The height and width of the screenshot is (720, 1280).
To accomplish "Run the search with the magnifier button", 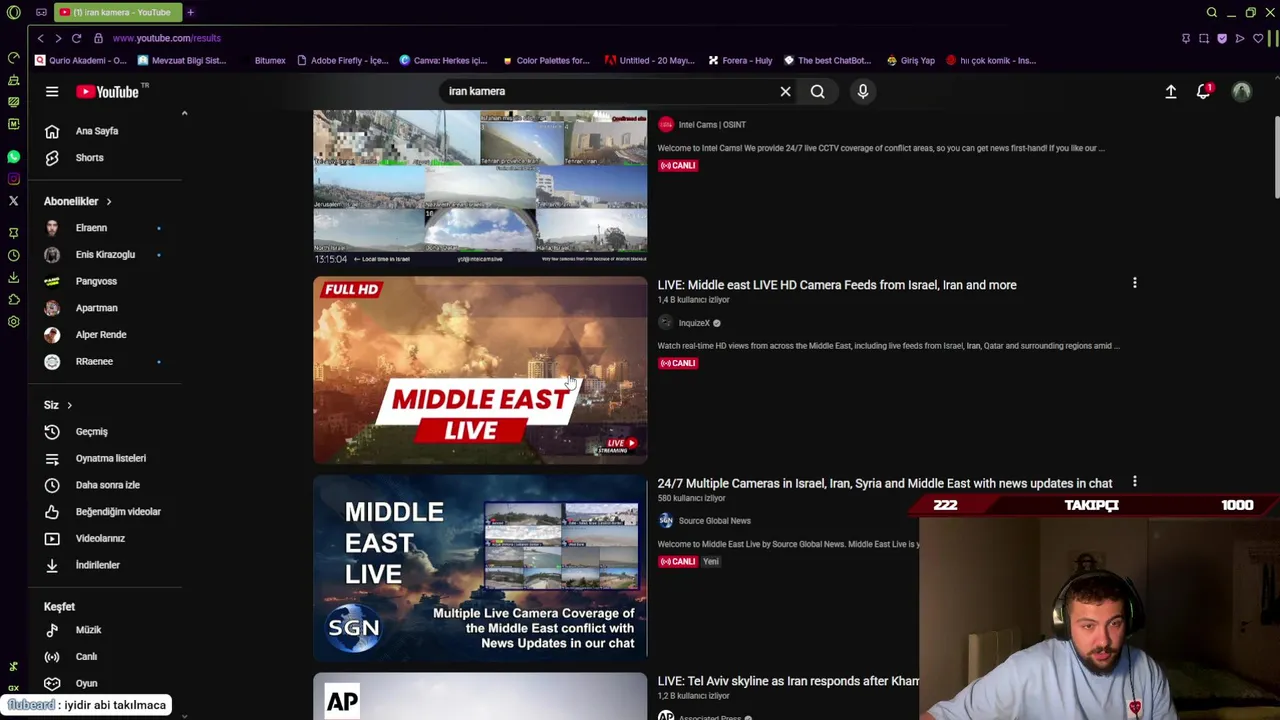I will [x=817, y=92].
